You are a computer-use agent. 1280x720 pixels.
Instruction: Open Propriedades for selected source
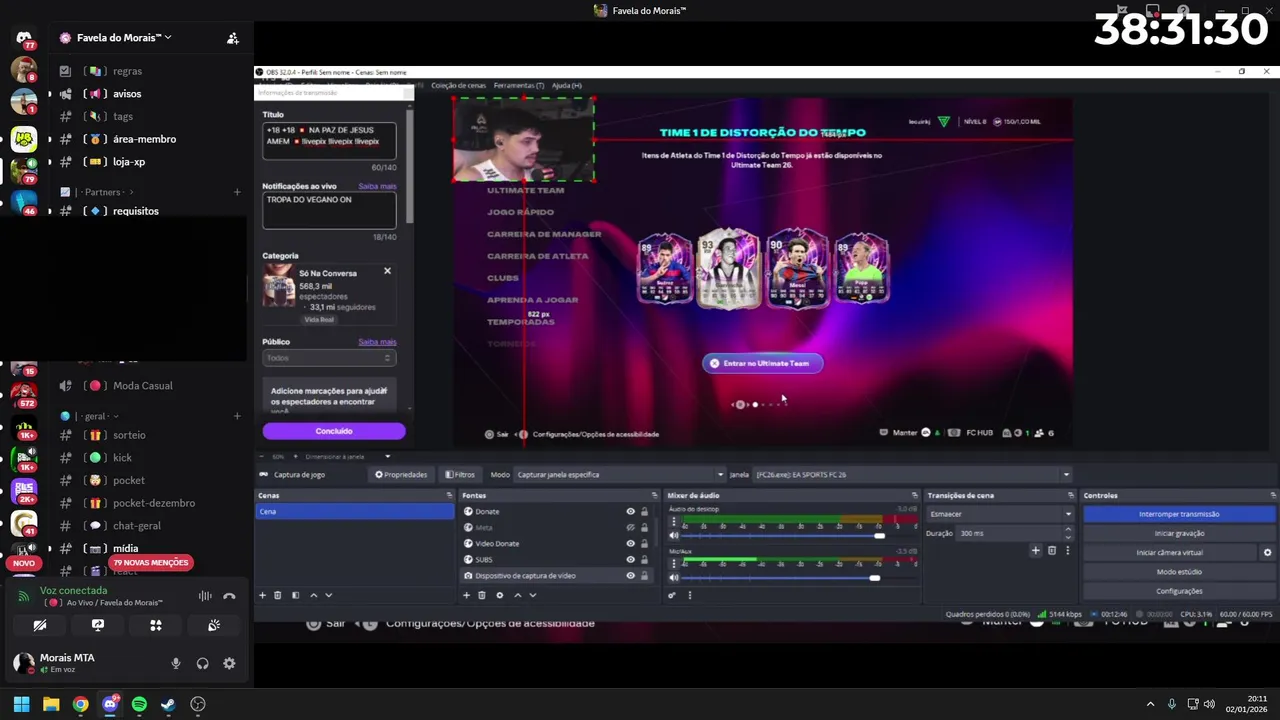coord(401,474)
